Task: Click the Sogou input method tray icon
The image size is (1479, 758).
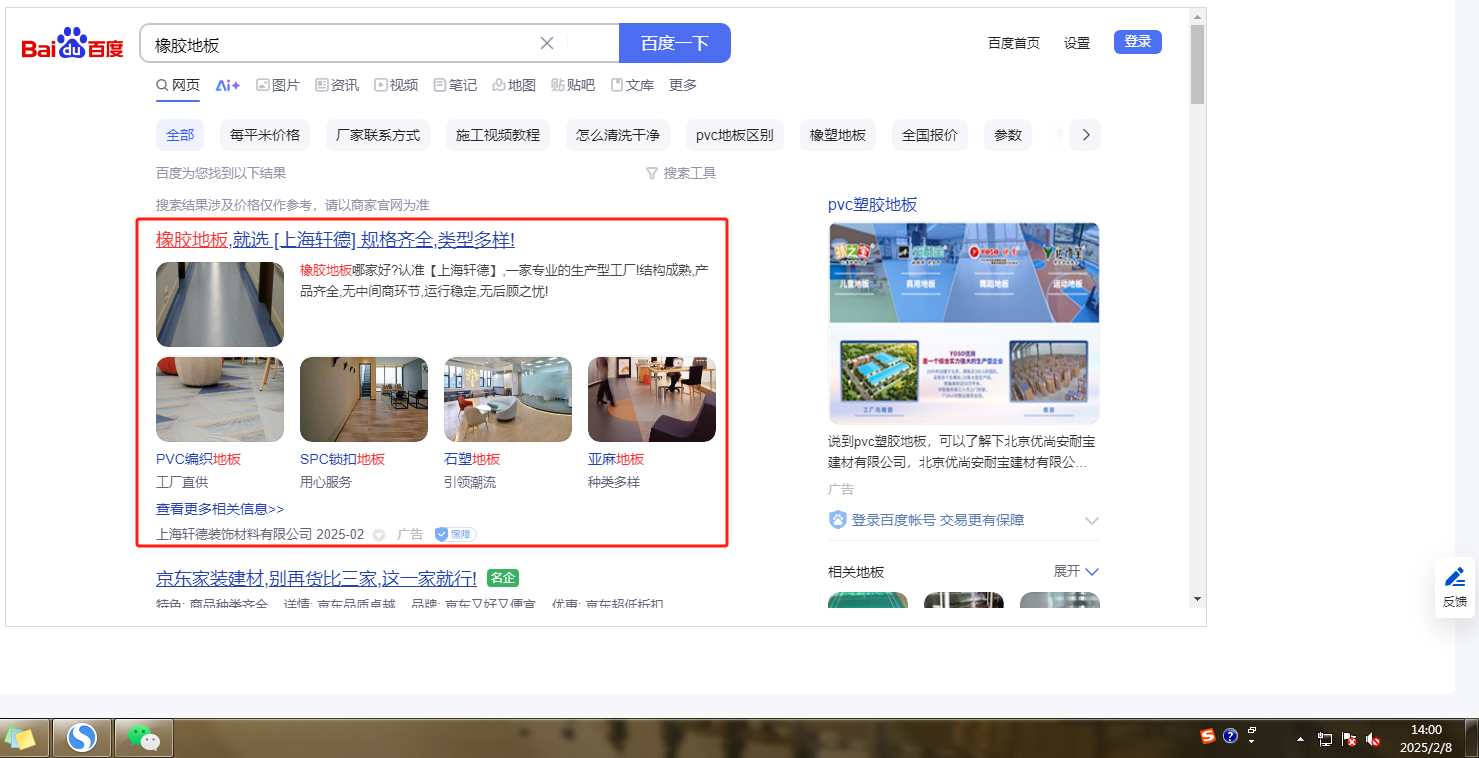Action: click(x=1208, y=737)
